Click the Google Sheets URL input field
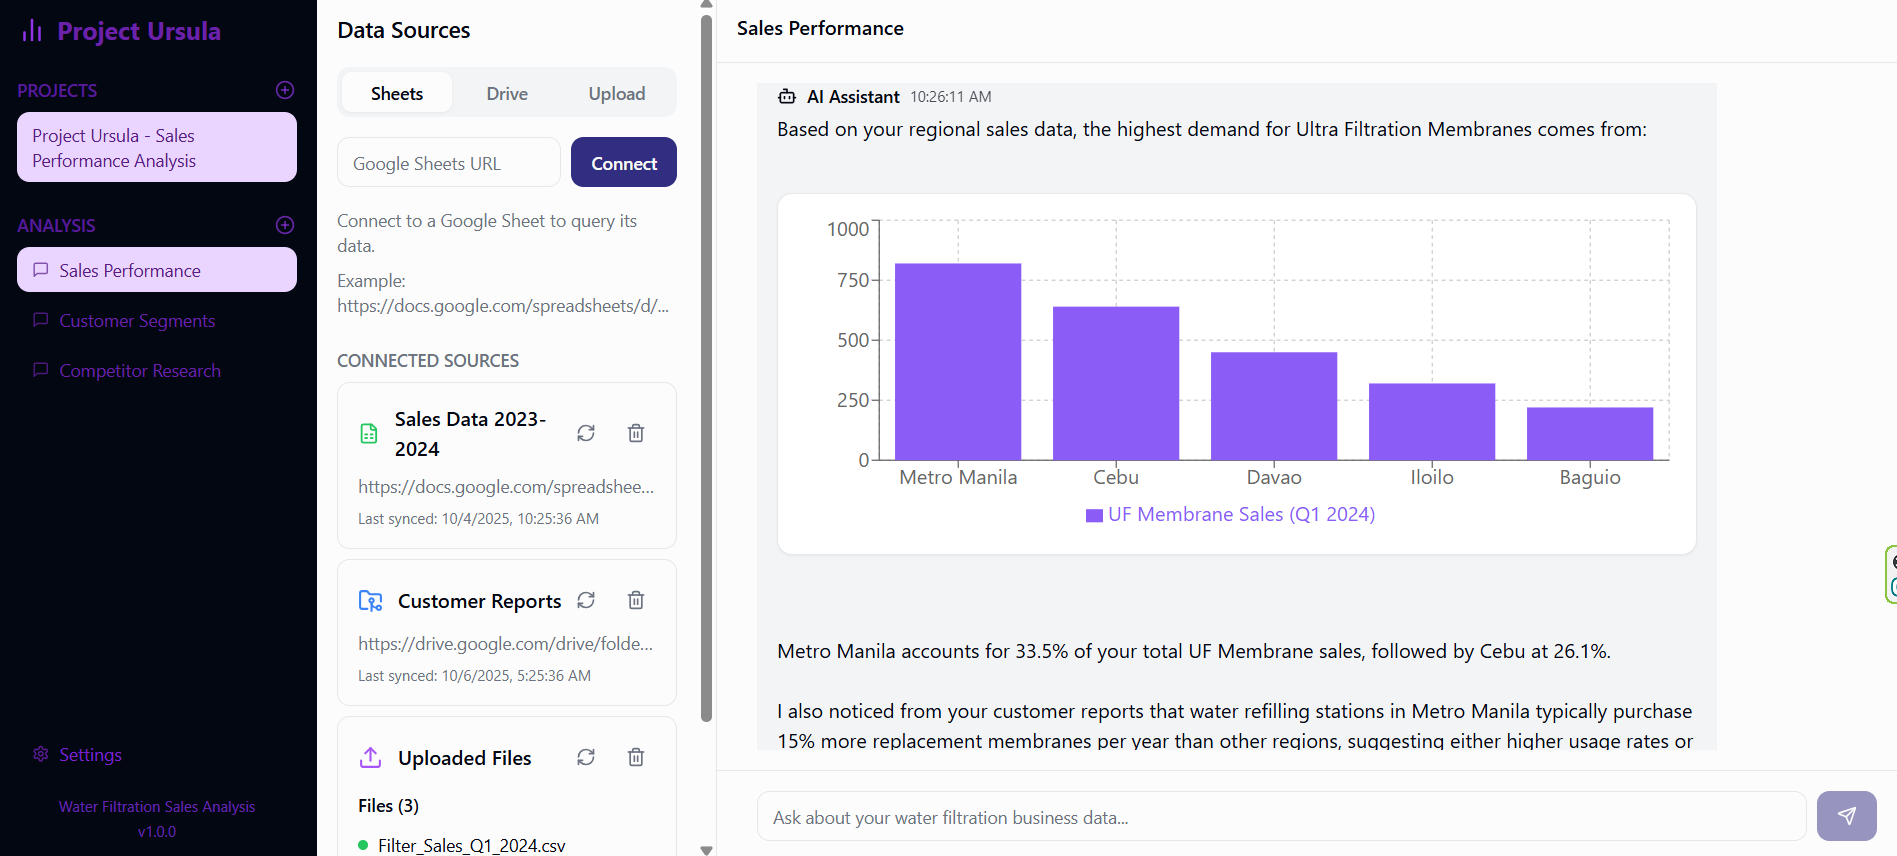 pos(449,163)
